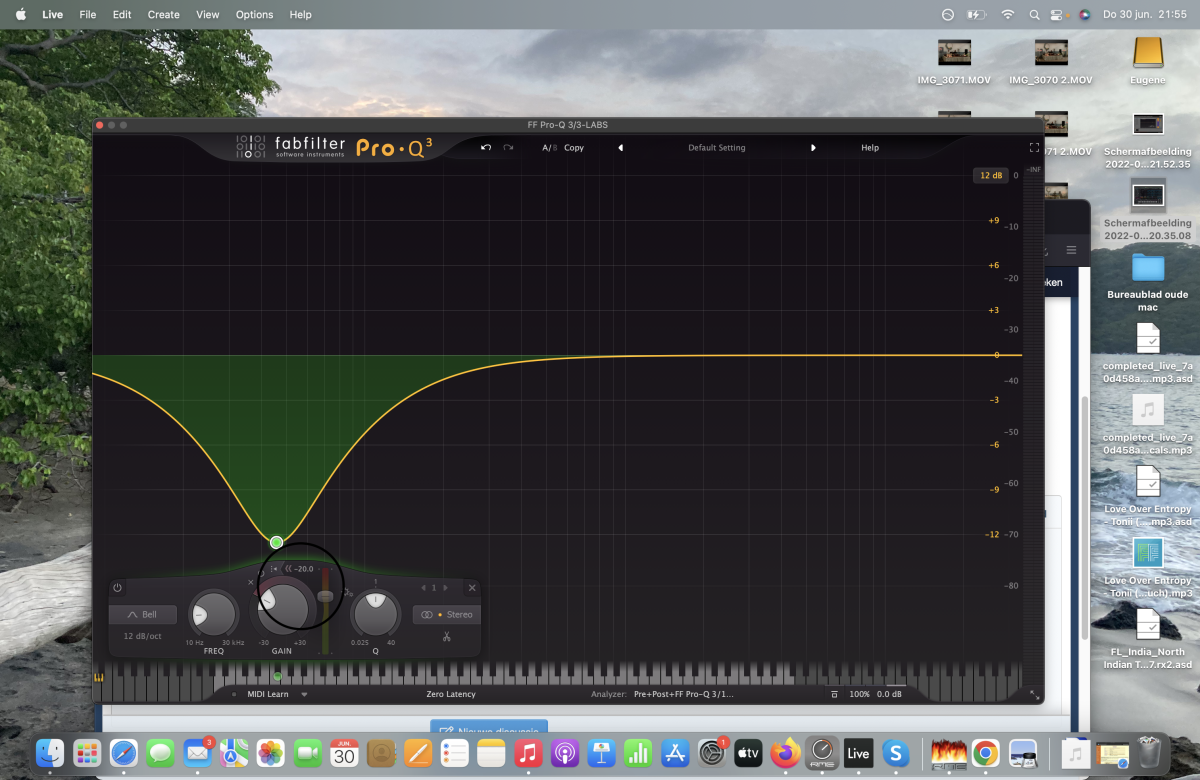Select the Eugene drive on desktop
The height and width of the screenshot is (780, 1200).
tap(1148, 61)
